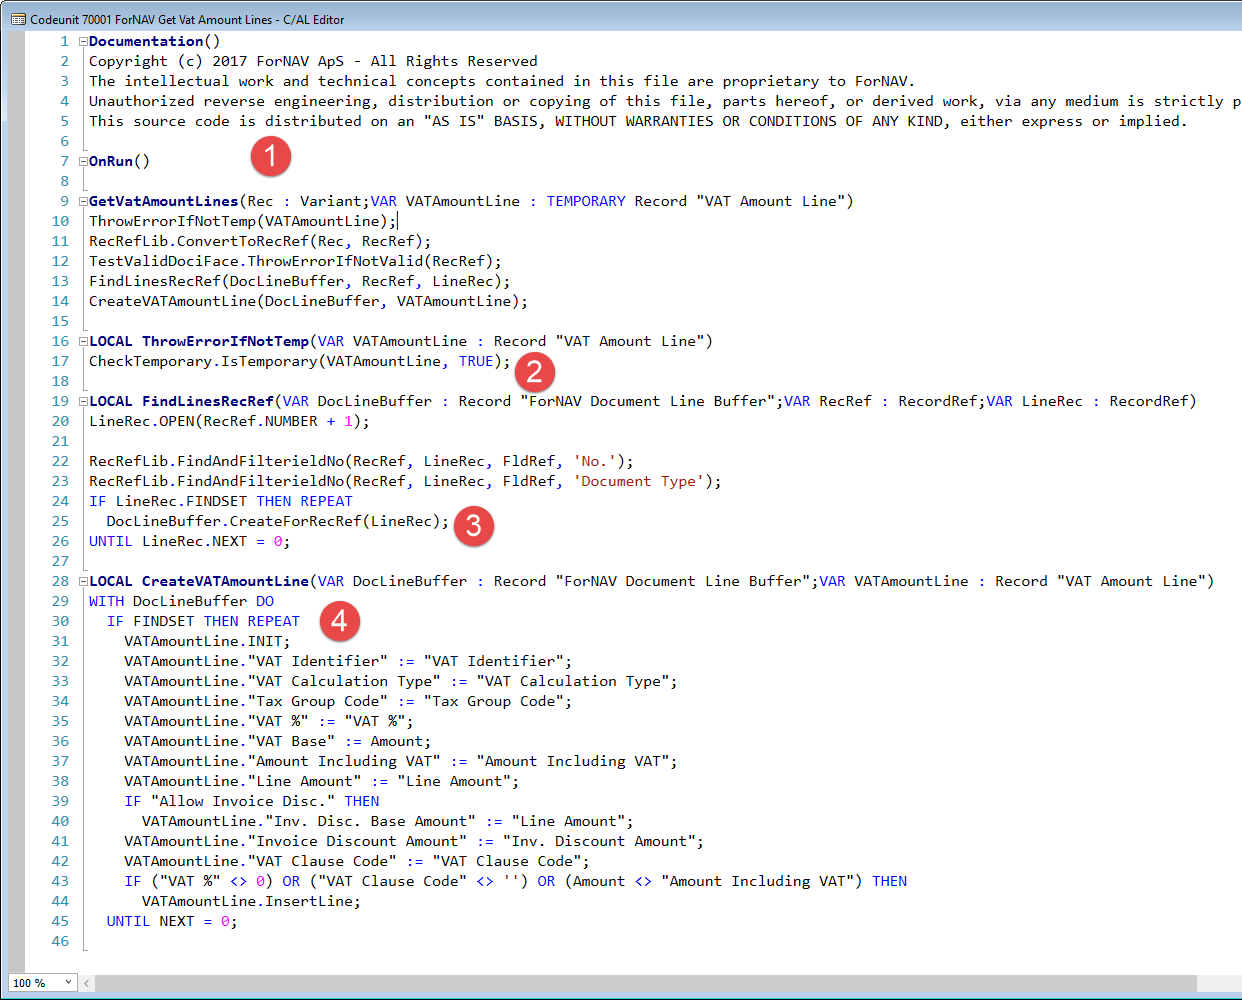
Task: Click the red circle marker numbered 3
Action: pyautogui.click(x=474, y=525)
